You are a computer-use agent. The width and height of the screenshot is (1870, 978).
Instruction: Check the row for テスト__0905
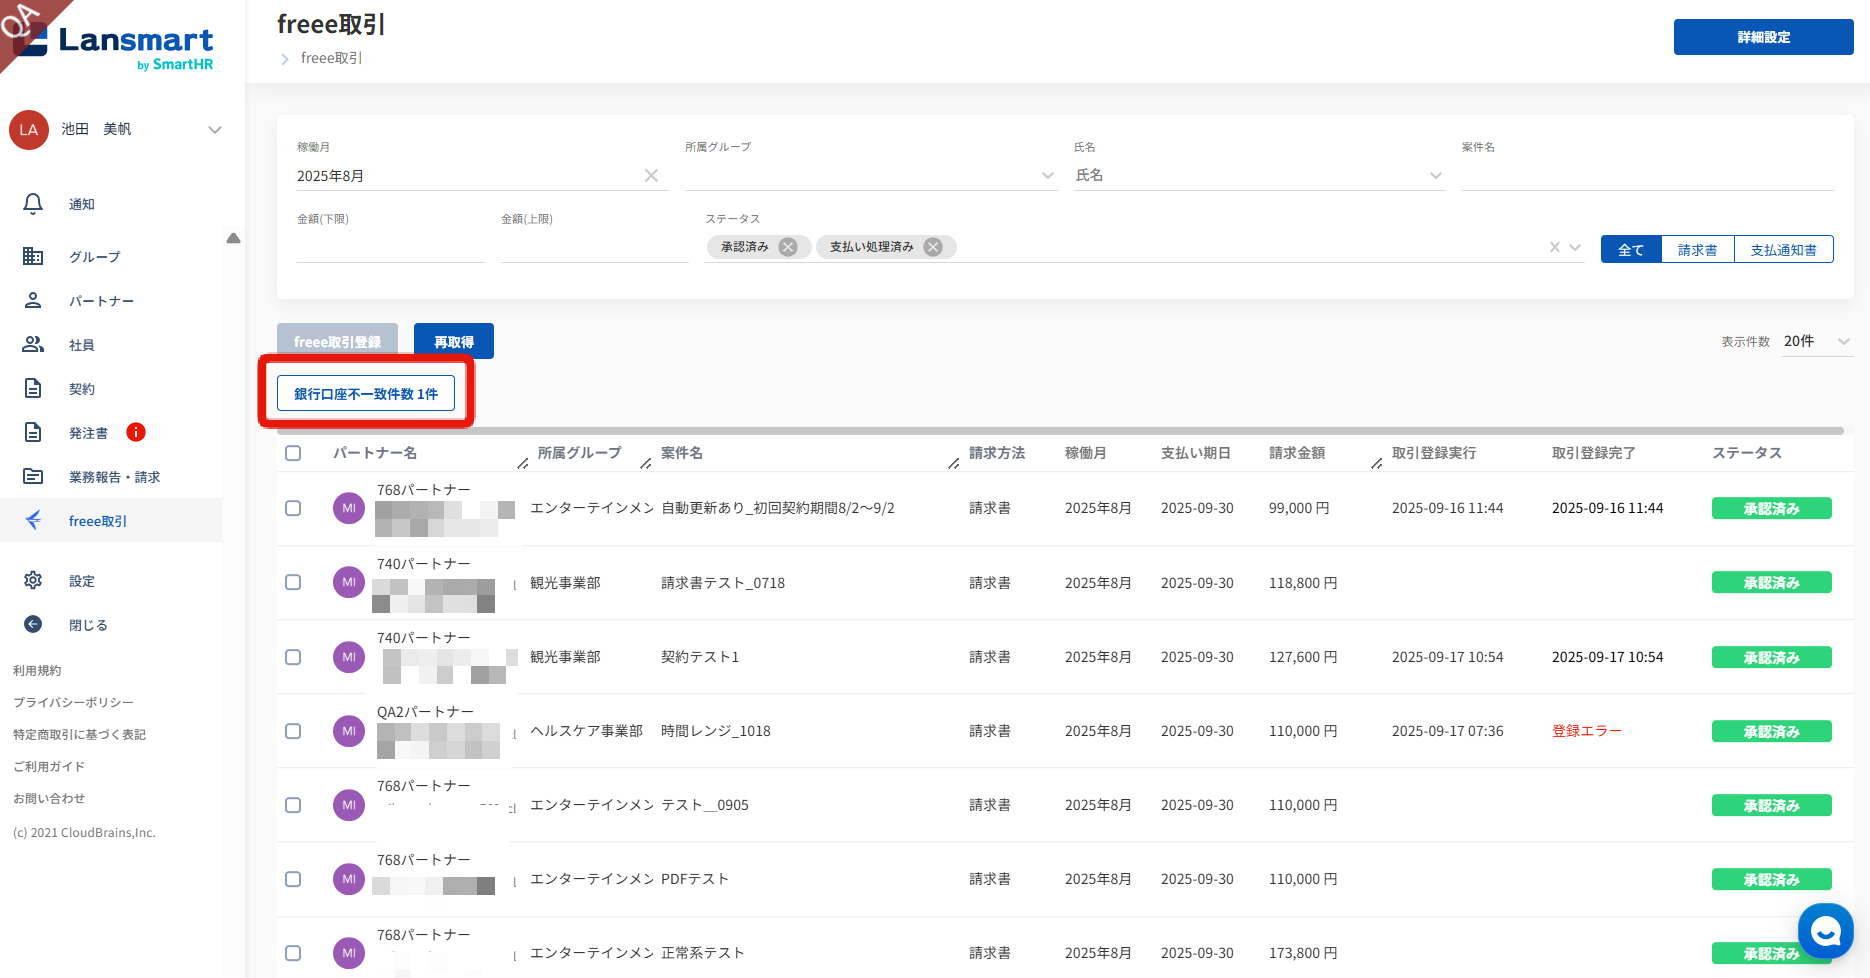(293, 805)
